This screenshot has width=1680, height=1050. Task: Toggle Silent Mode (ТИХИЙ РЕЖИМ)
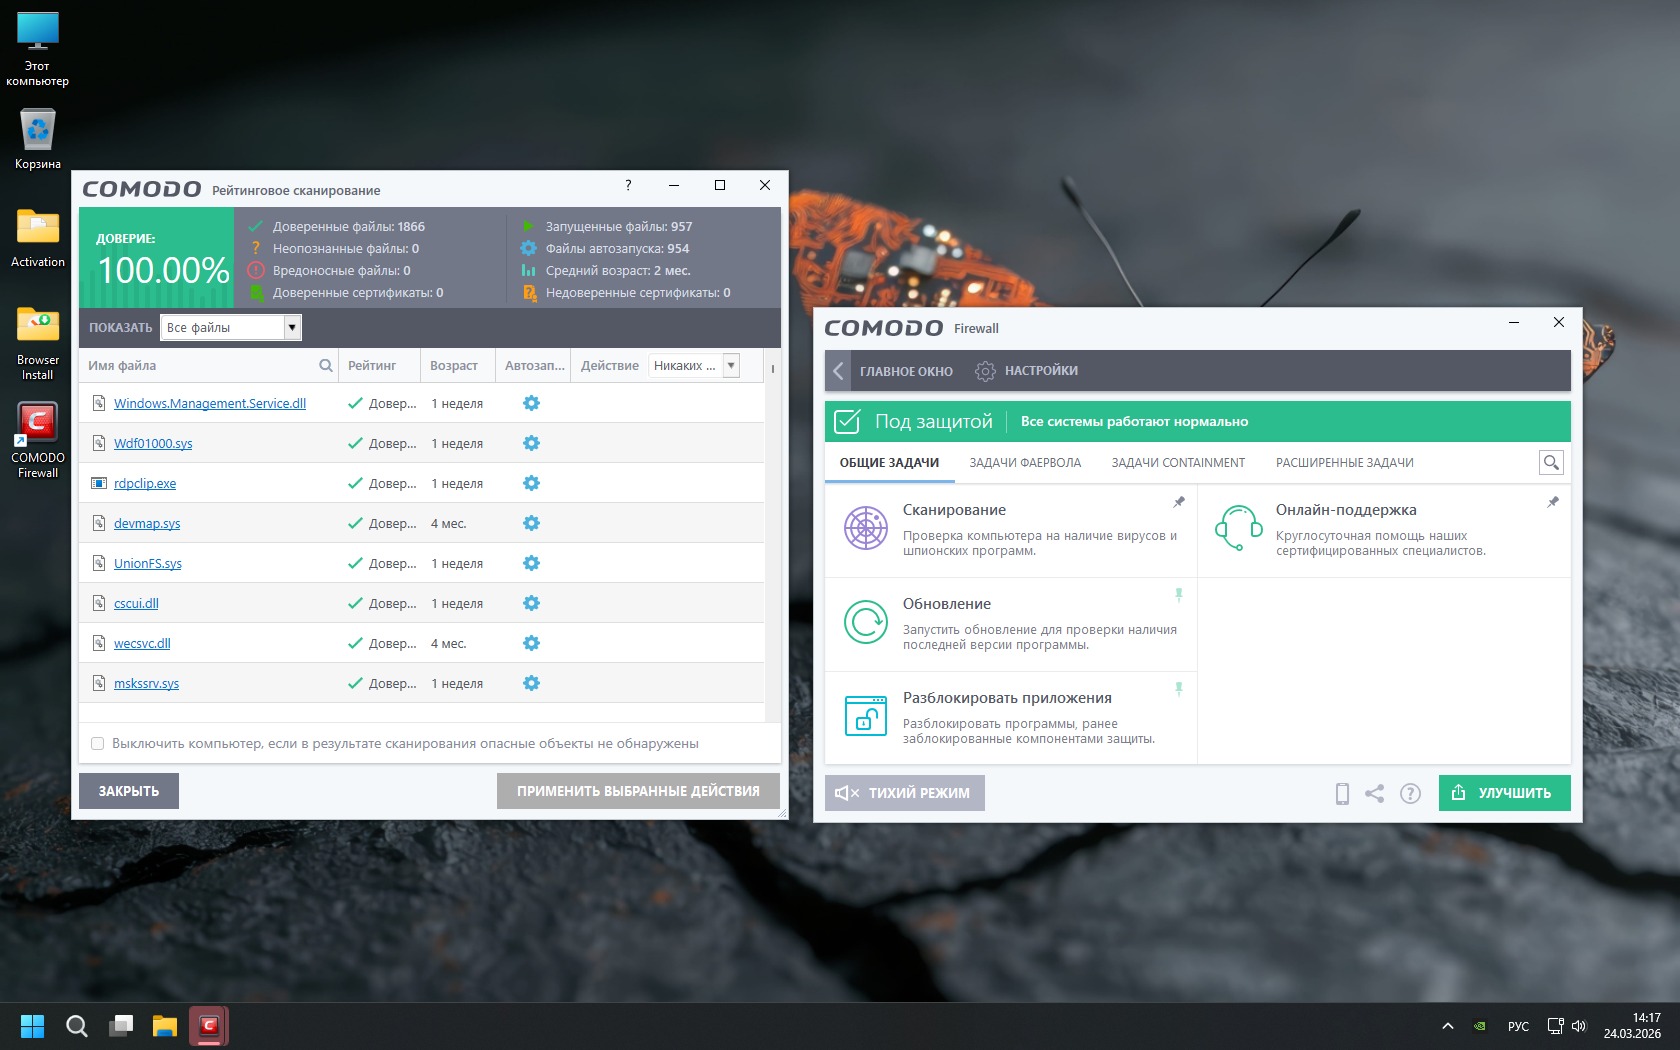click(x=904, y=793)
